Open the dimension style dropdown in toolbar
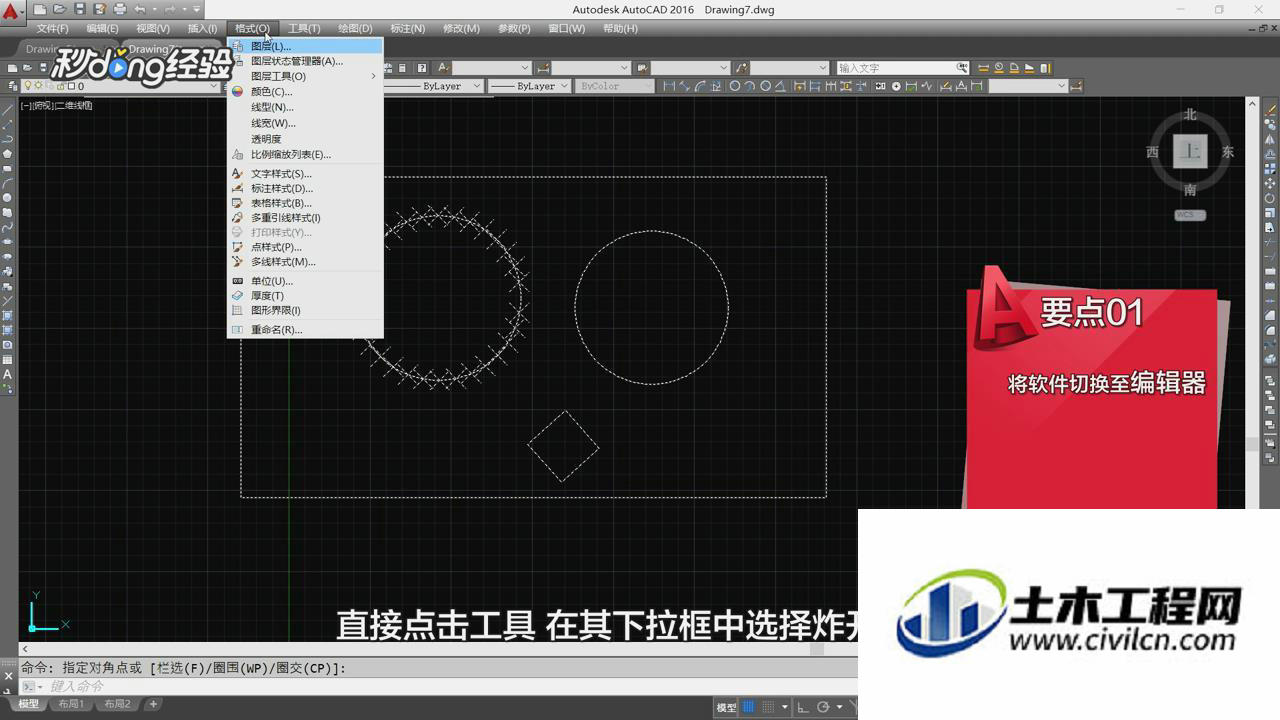 click(1028, 86)
